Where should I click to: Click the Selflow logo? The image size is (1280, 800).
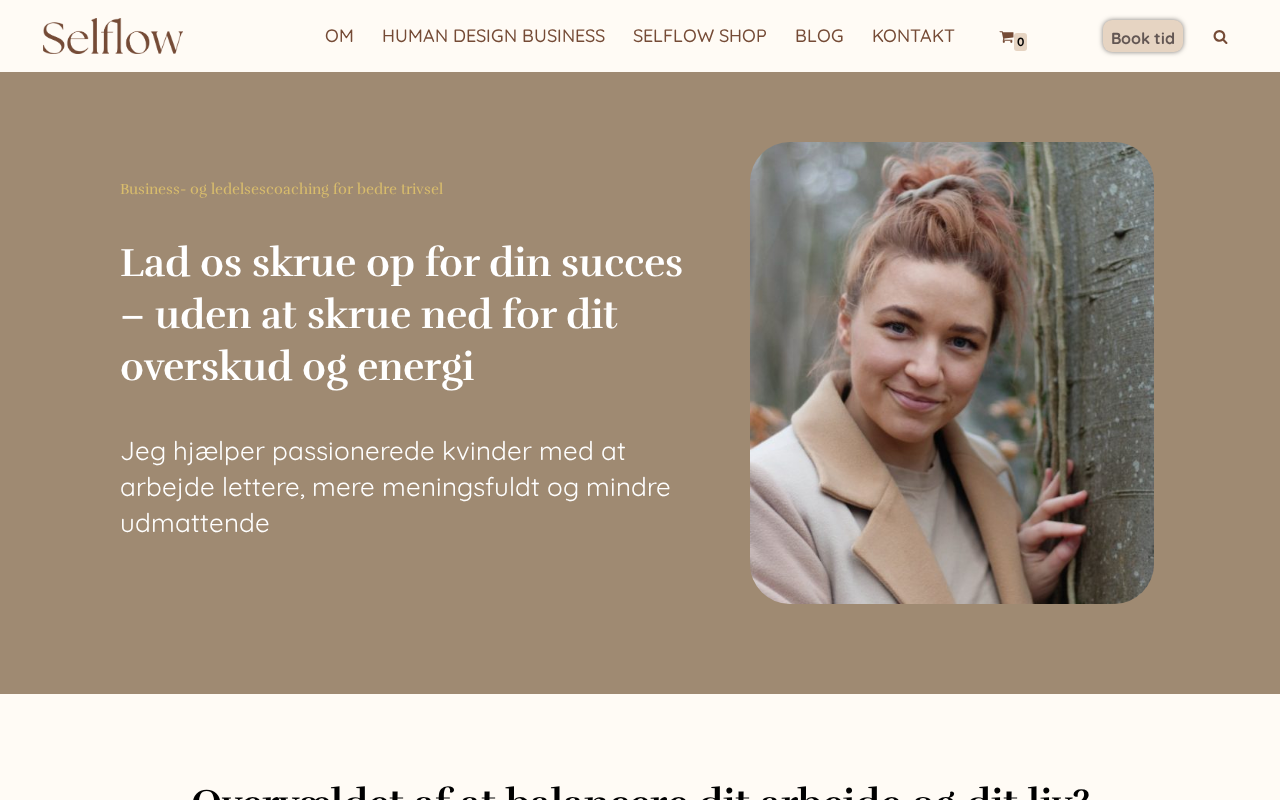(x=113, y=36)
